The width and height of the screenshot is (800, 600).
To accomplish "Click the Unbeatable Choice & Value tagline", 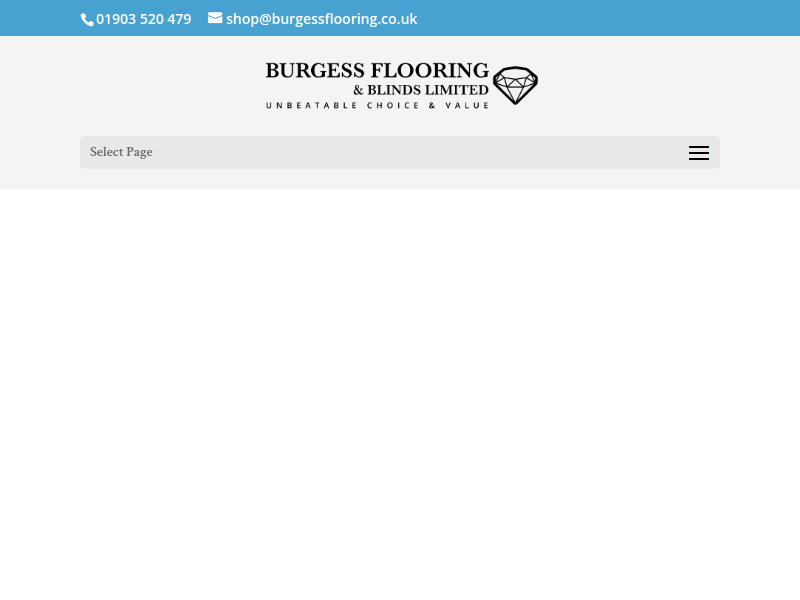I will pos(377,106).
